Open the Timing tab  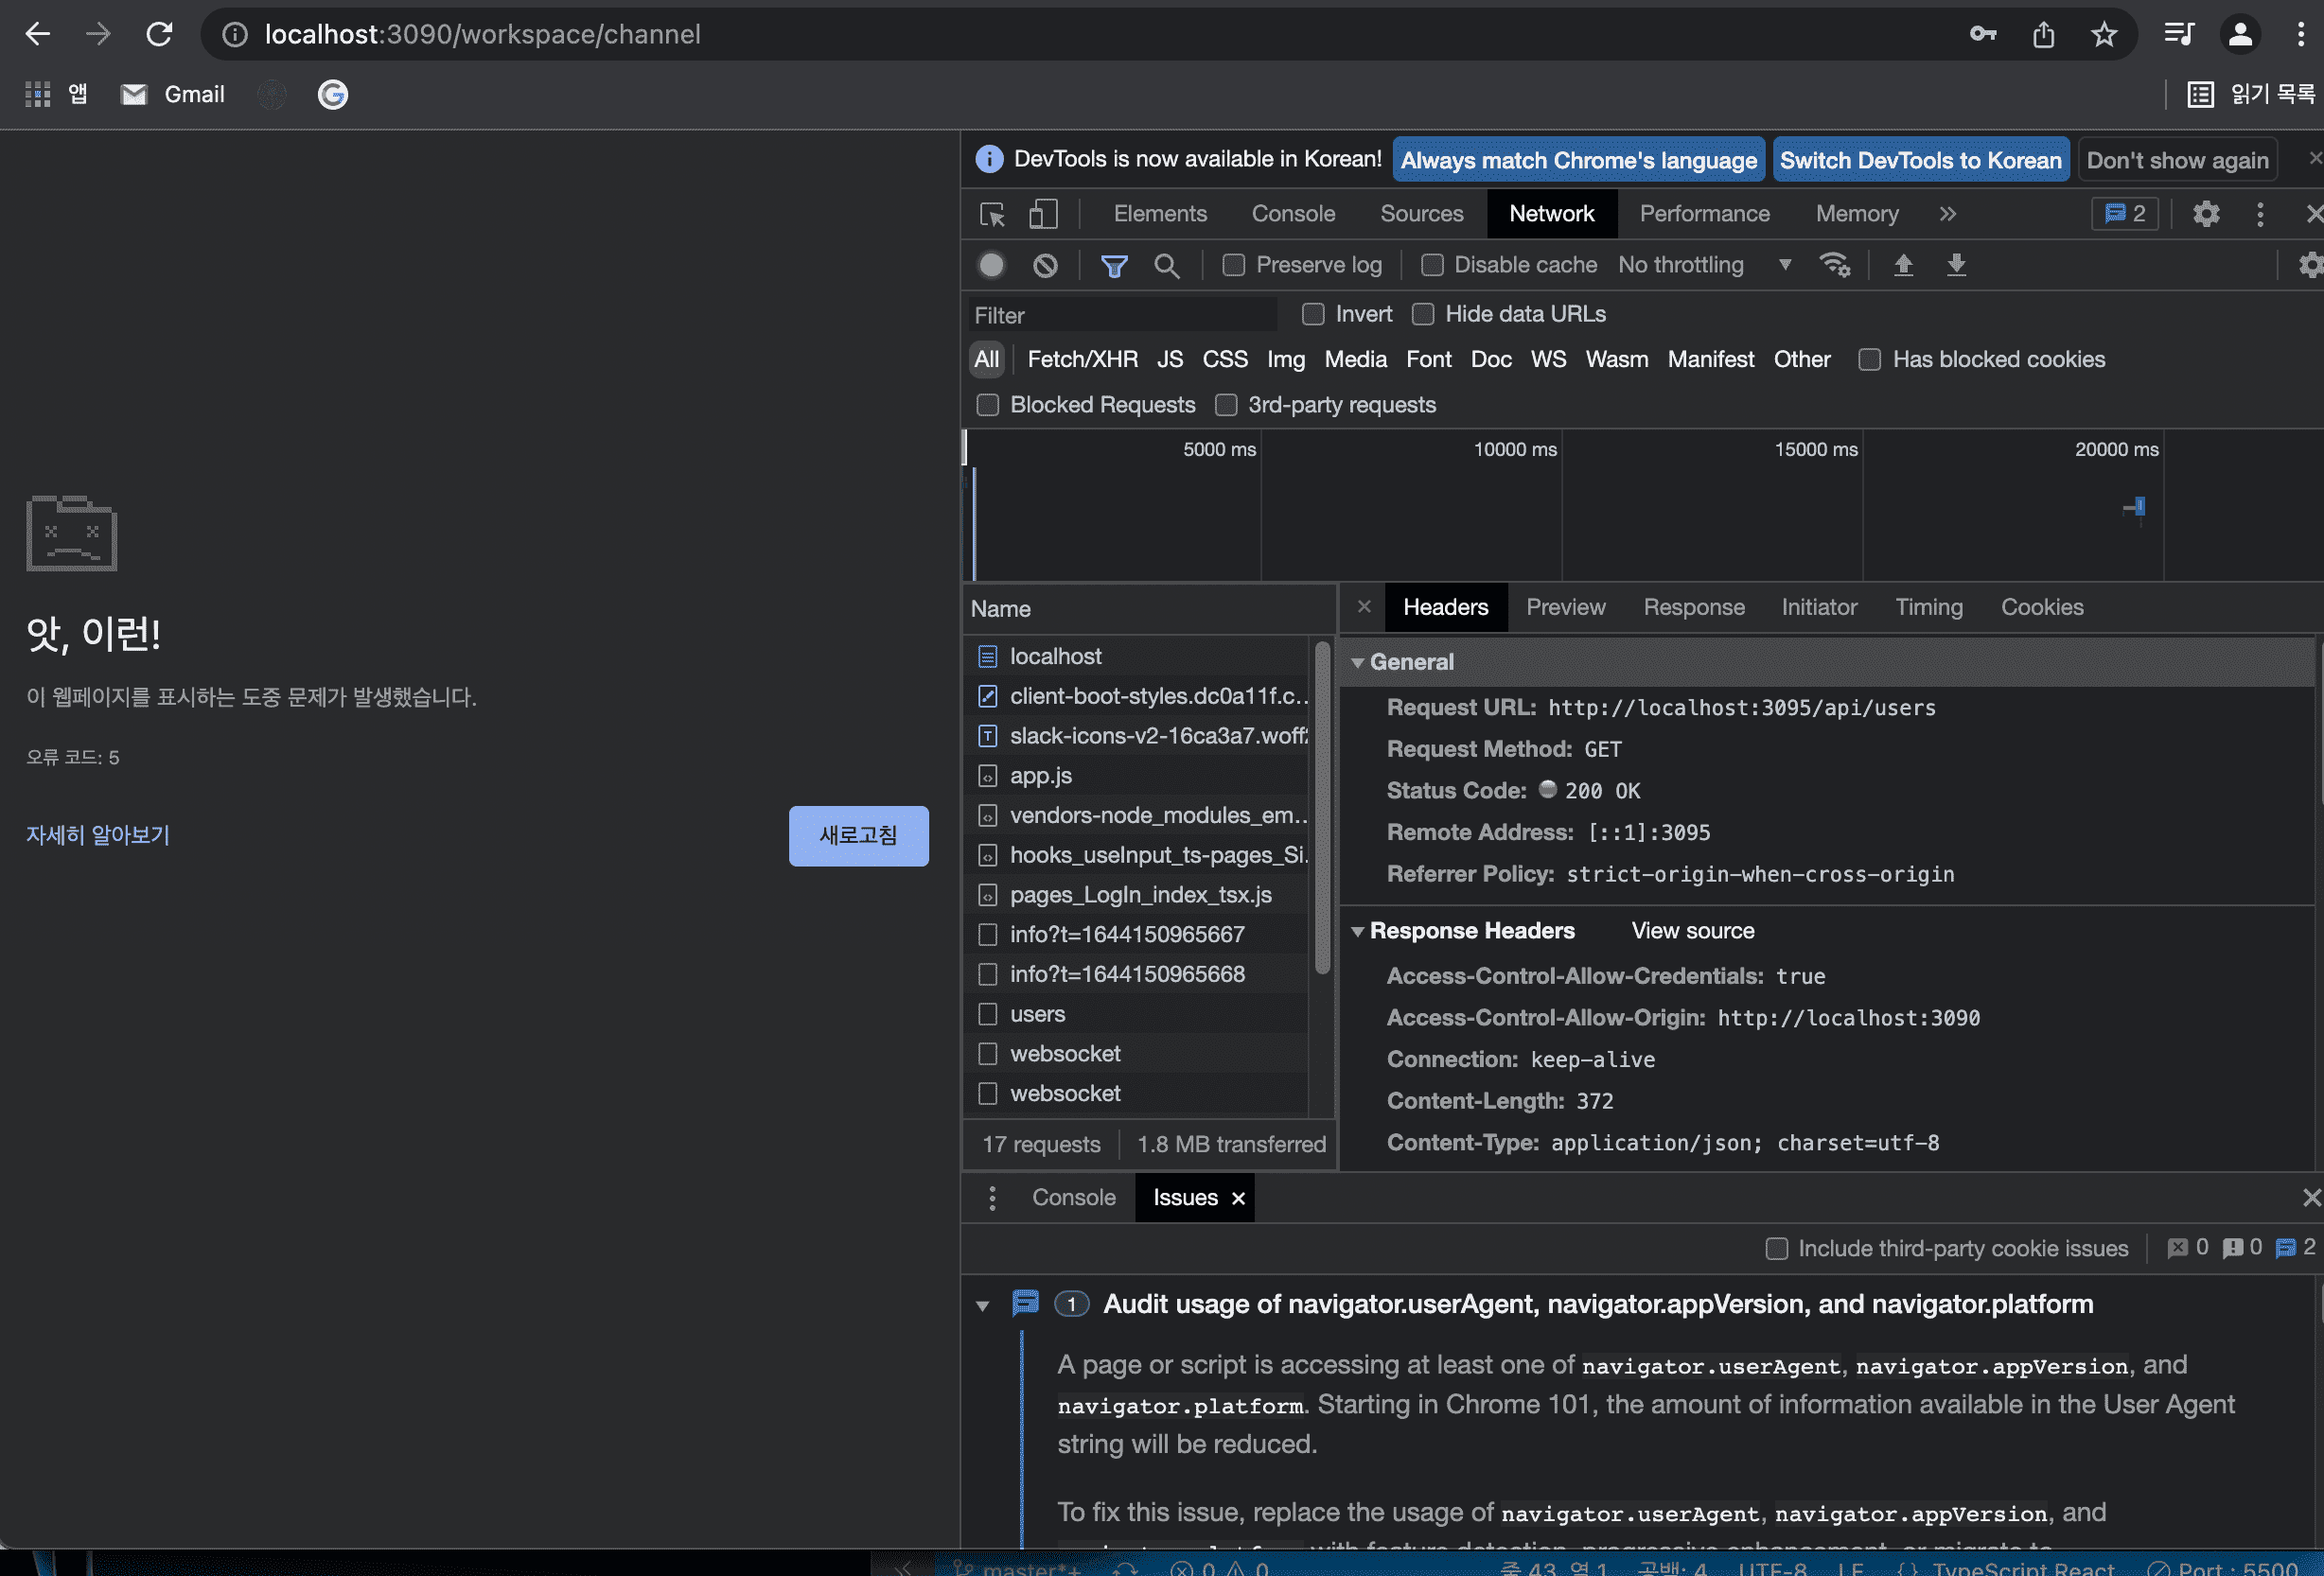point(1928,607)
